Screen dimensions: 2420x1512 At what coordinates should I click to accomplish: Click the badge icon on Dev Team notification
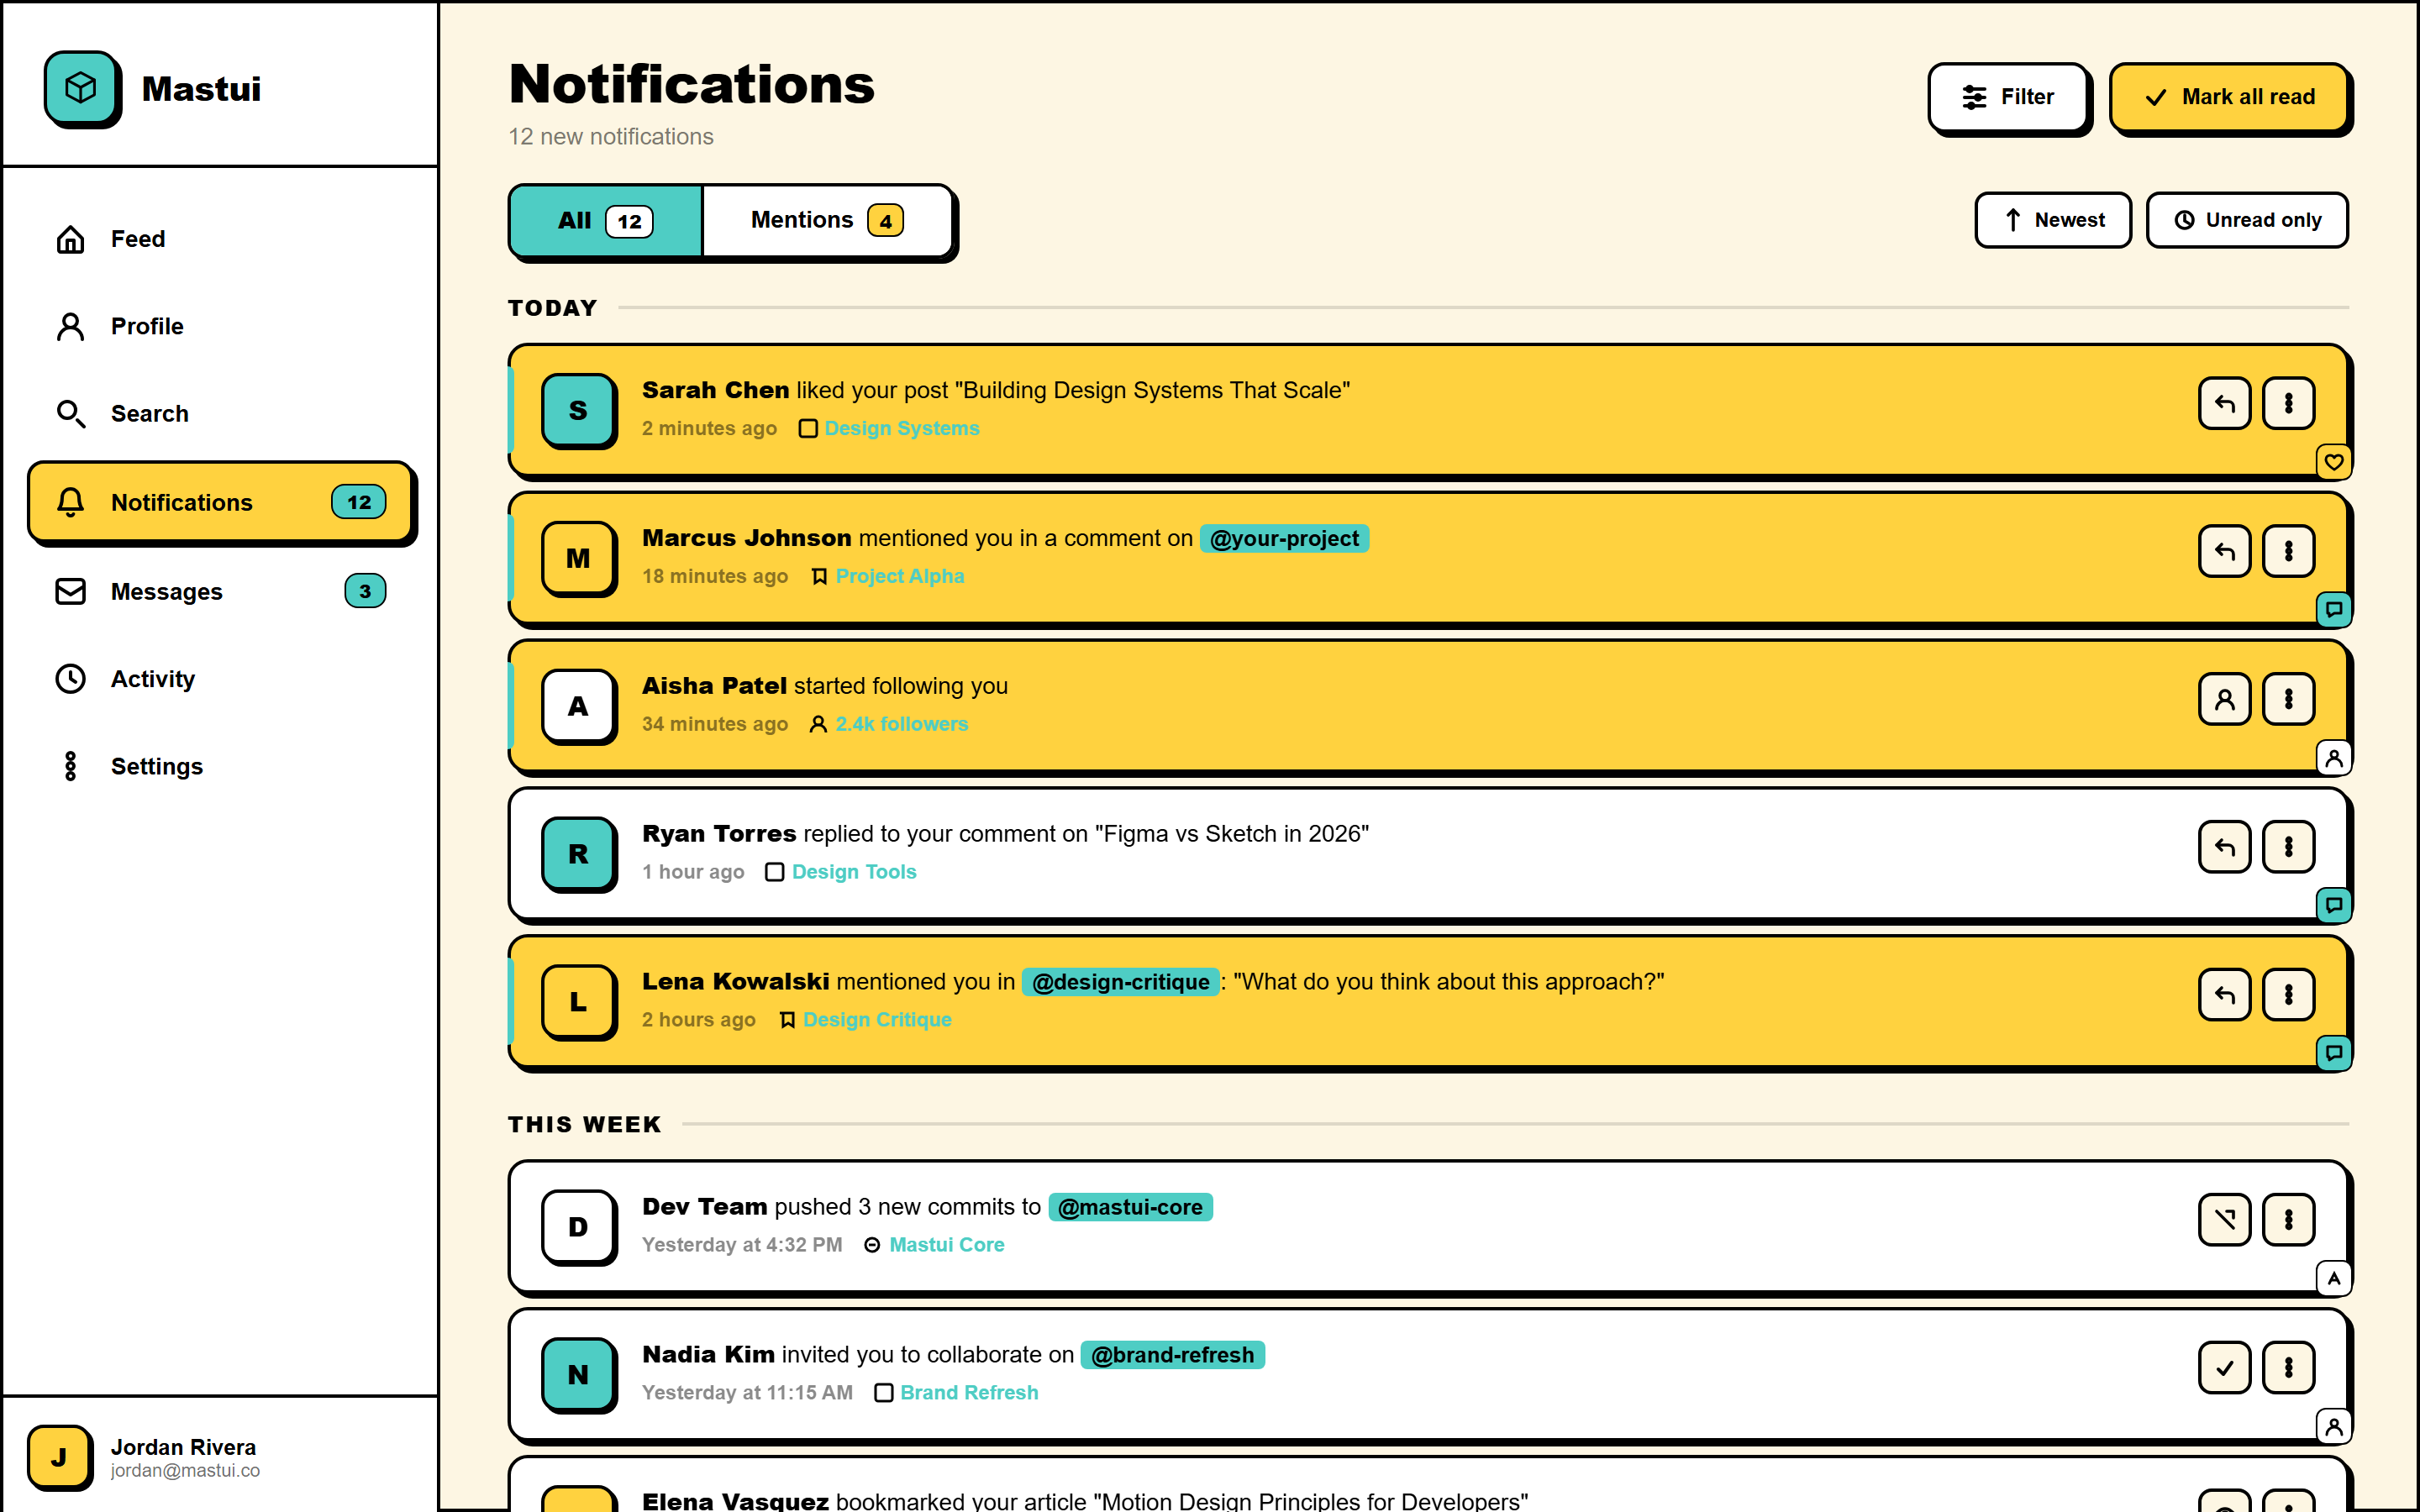2334,1278
